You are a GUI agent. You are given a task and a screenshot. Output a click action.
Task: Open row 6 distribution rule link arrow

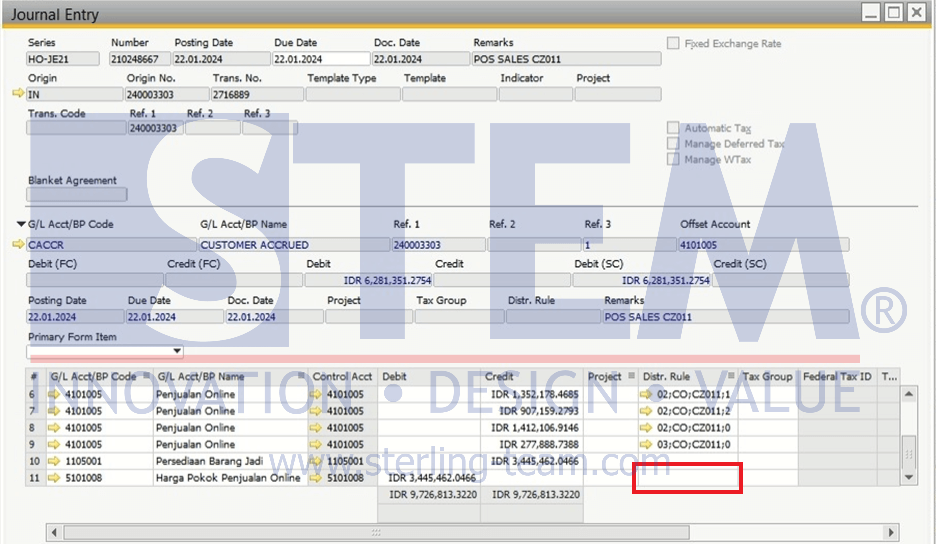coord(648,394)
